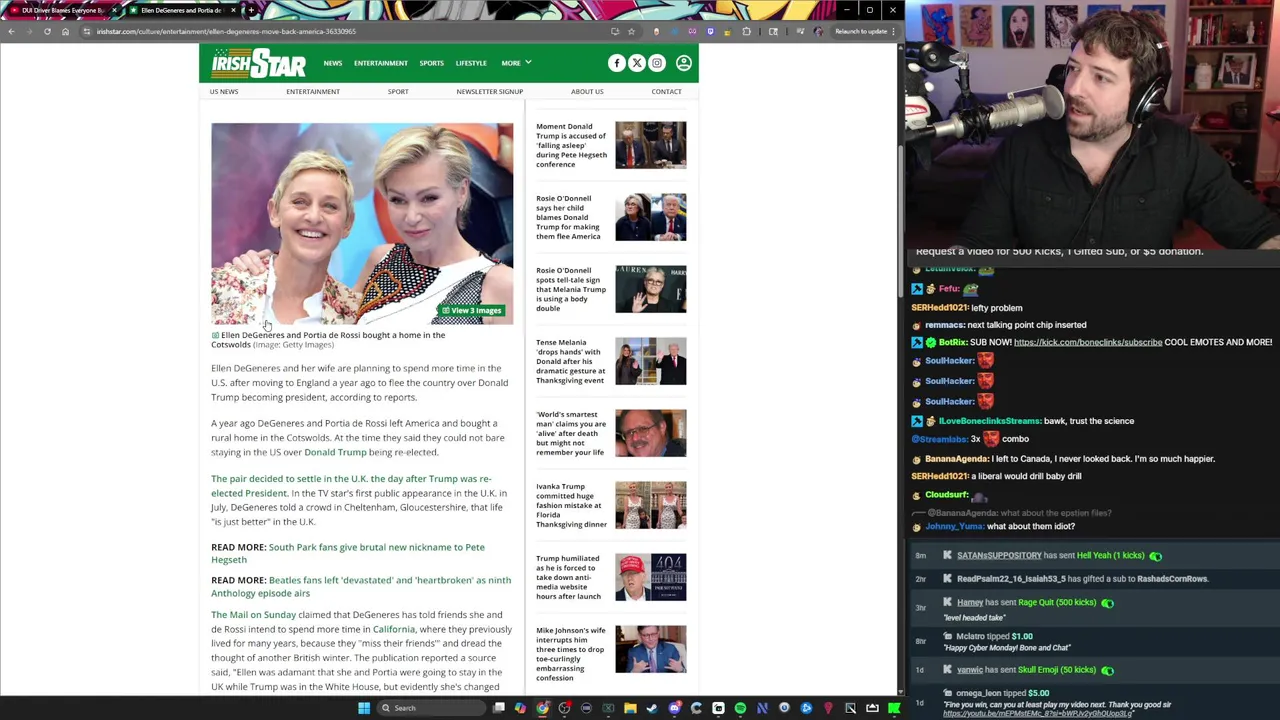This screenshot has width=1280, height=720.
Task: Click the browser address bar URL
Action: 226,31
